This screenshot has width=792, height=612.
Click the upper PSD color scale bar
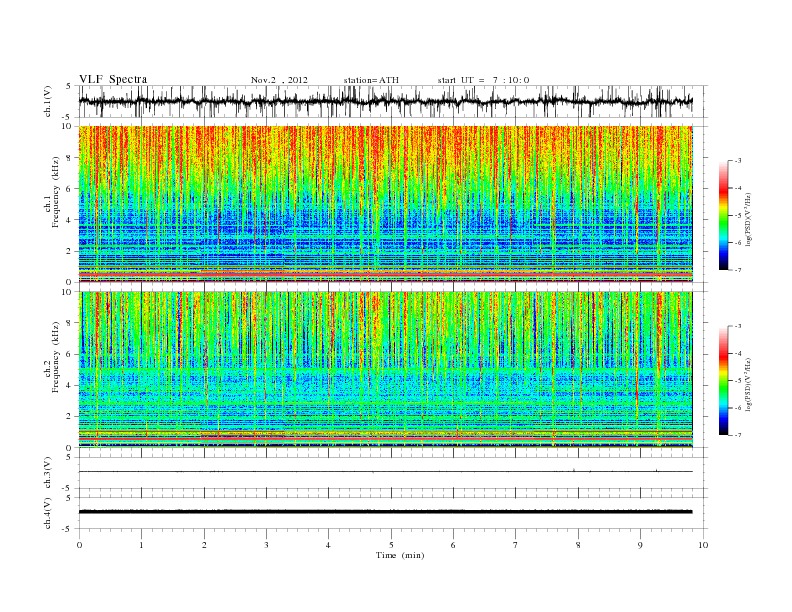[x=723, y=215]
